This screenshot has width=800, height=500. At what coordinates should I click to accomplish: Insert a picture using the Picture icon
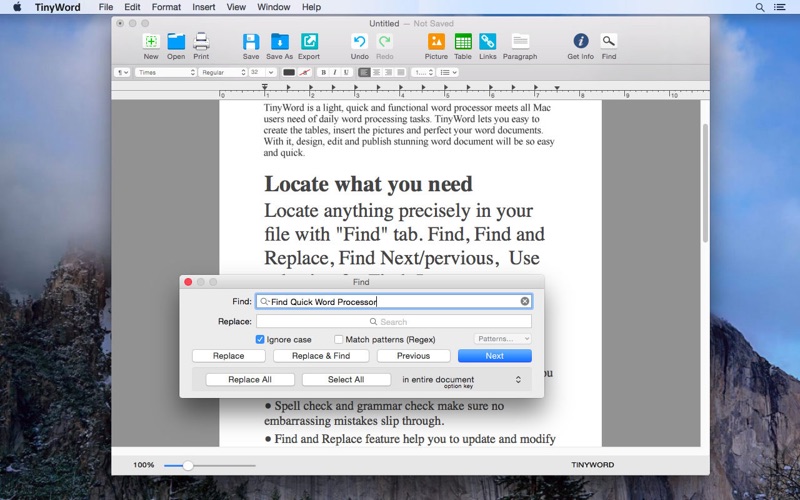click(x=436, y=41)
